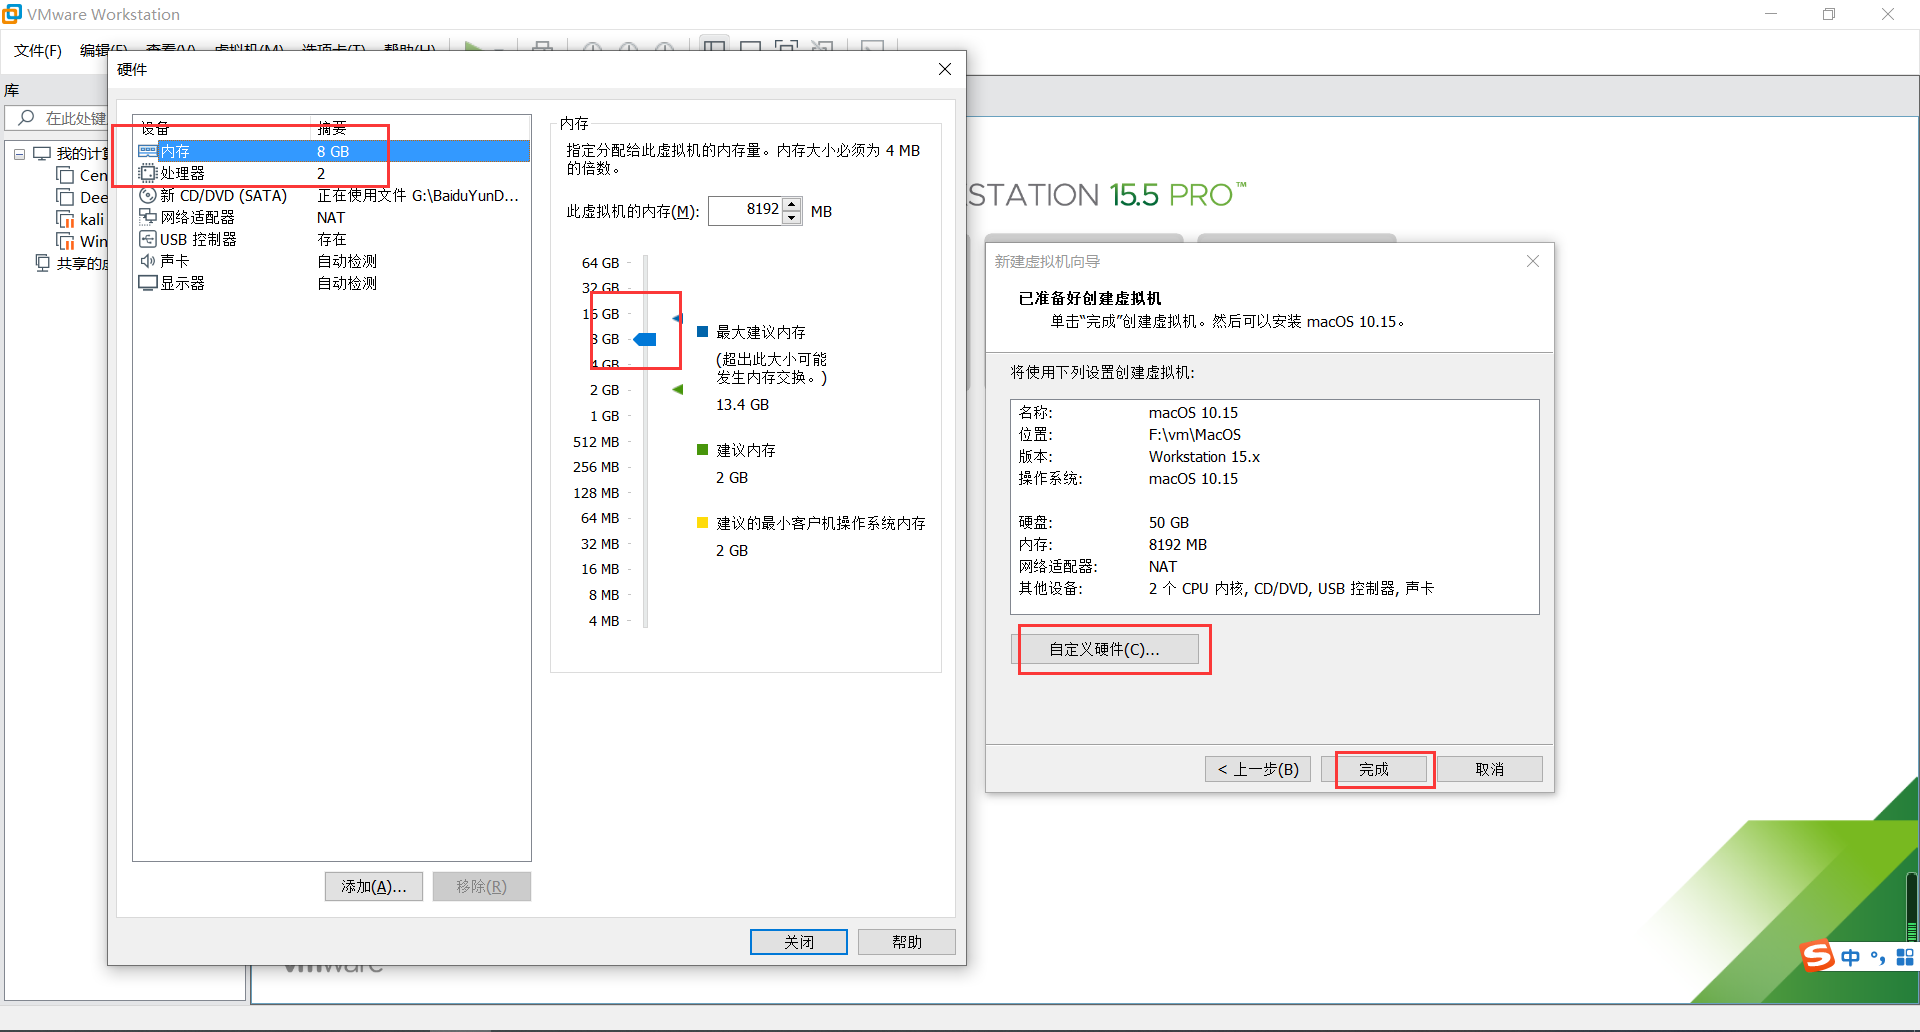Click the 64 GB slider scale label
The image size is (1920, 1032).
[601, 263]
